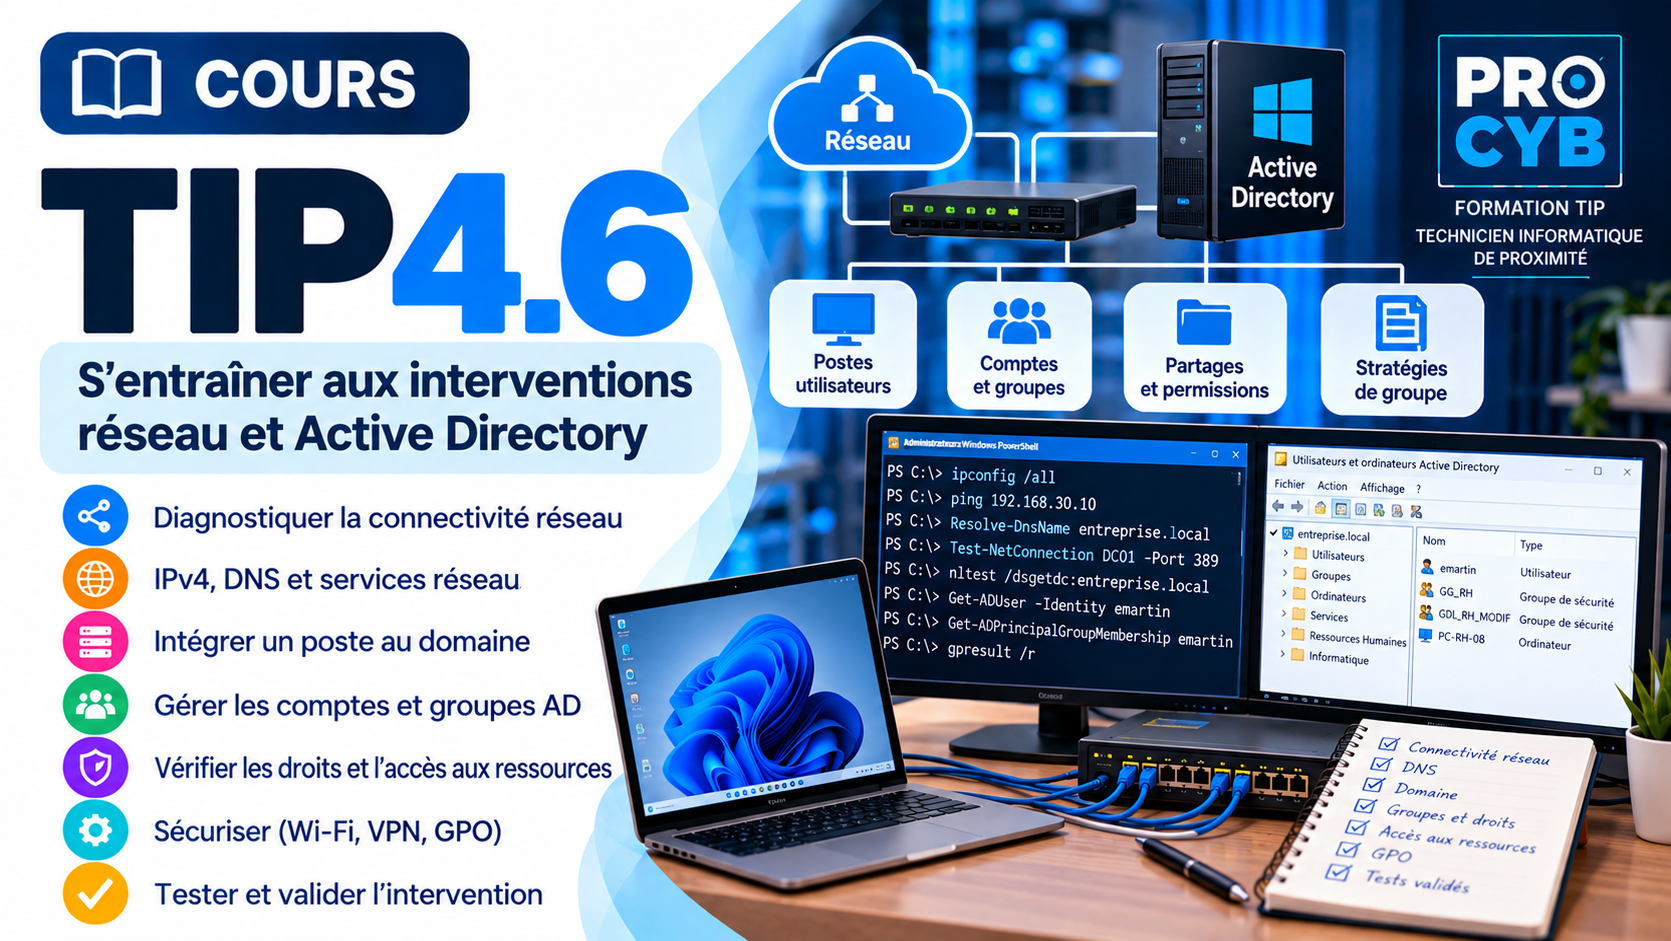
Task: Click the GG_RH group icon
Action: pyautogui.click(x=1426, y=590)
